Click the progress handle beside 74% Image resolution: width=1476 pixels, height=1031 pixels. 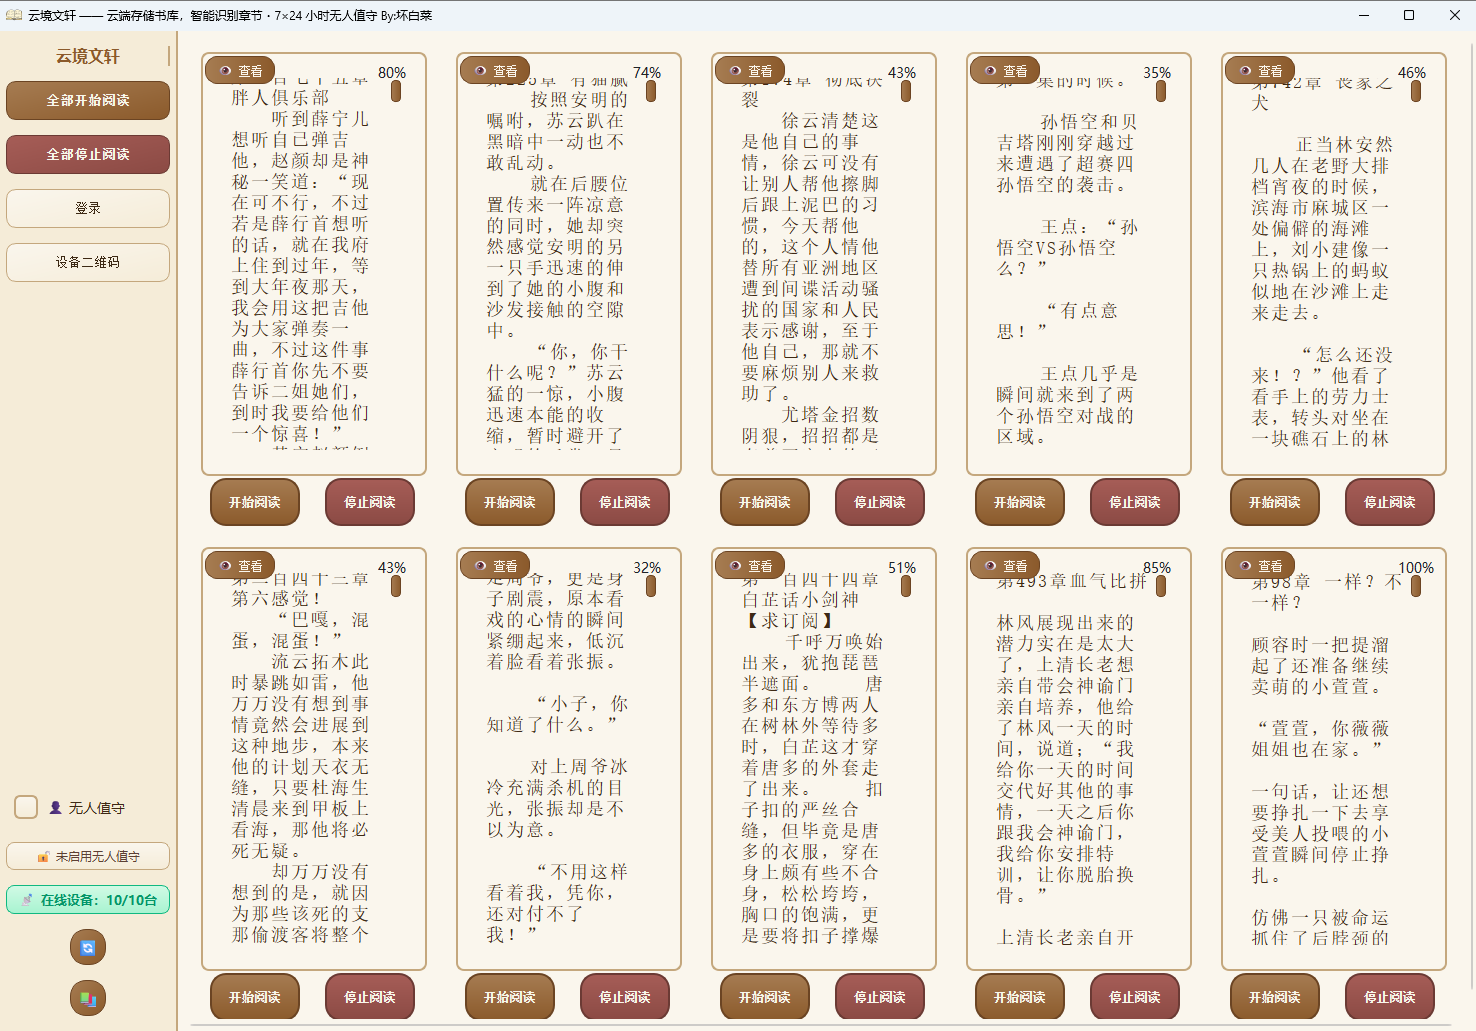click(x=651, y=91)
